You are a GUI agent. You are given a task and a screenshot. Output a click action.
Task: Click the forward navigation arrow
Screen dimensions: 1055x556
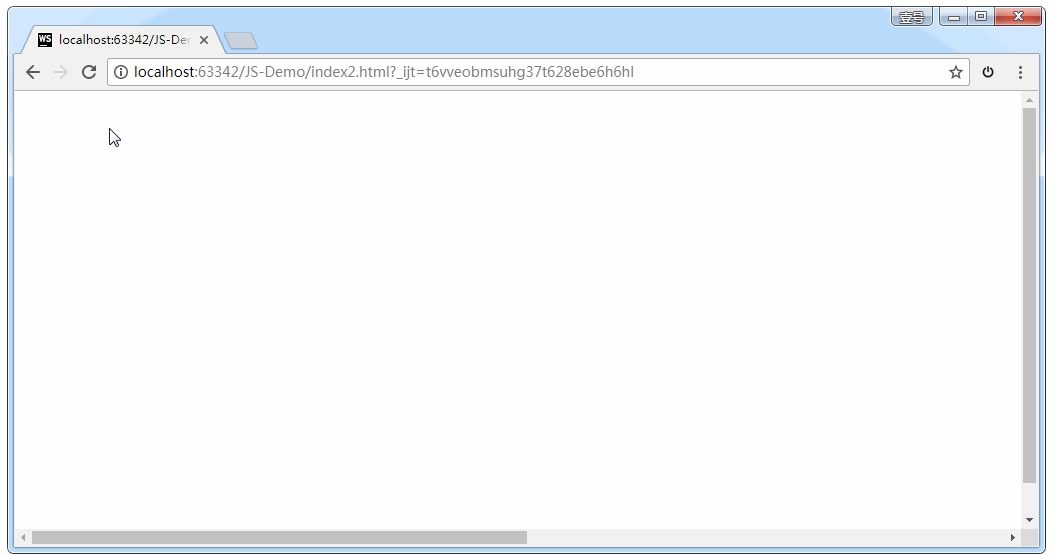(x=61, y=72)
